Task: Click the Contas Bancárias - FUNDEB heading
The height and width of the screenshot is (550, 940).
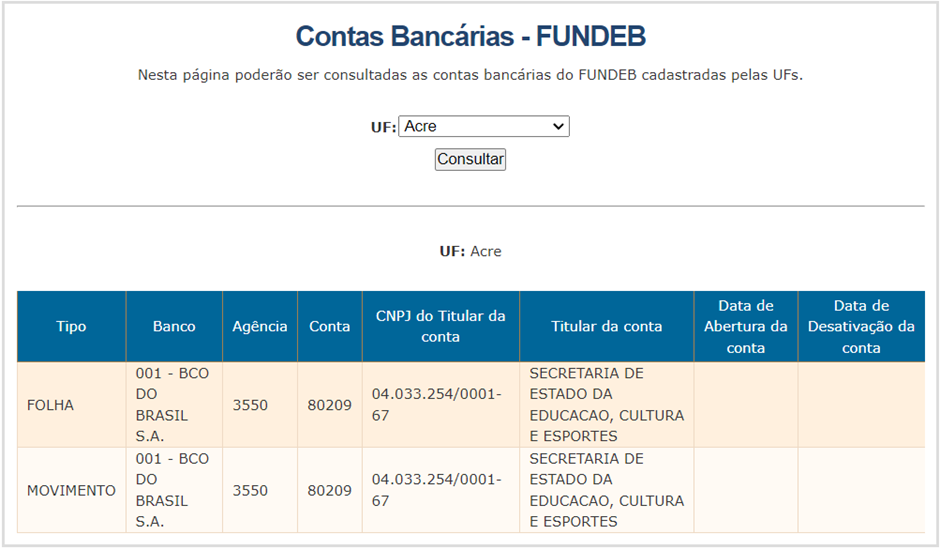Action: [x=471, y=36]
